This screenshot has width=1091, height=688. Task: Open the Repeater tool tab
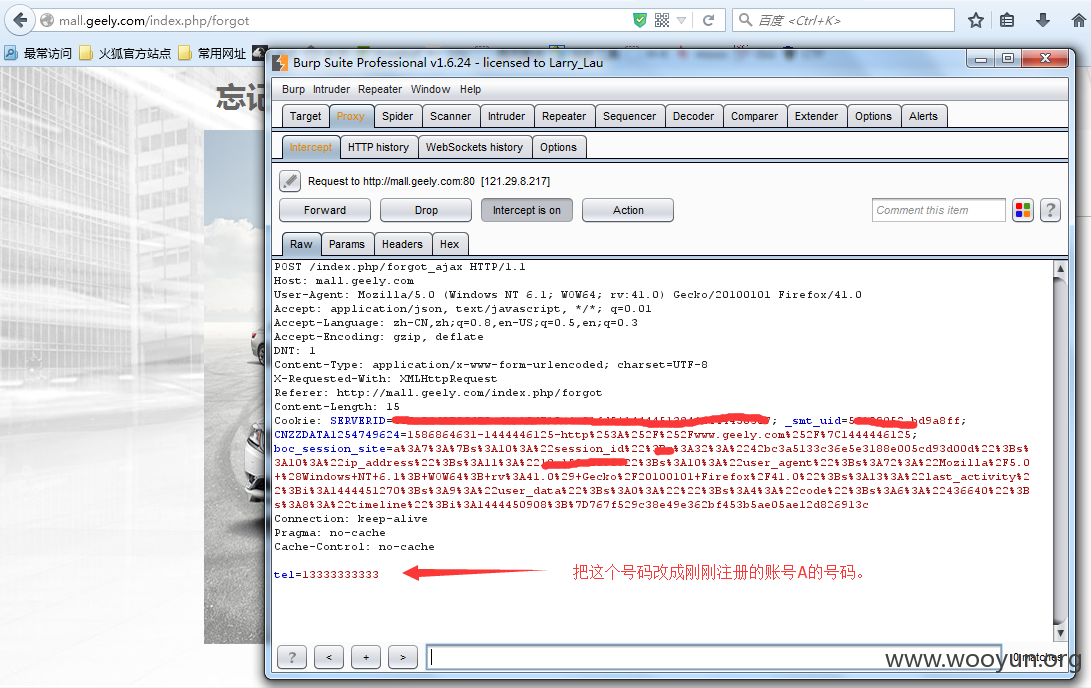click(x=564, y=116)
